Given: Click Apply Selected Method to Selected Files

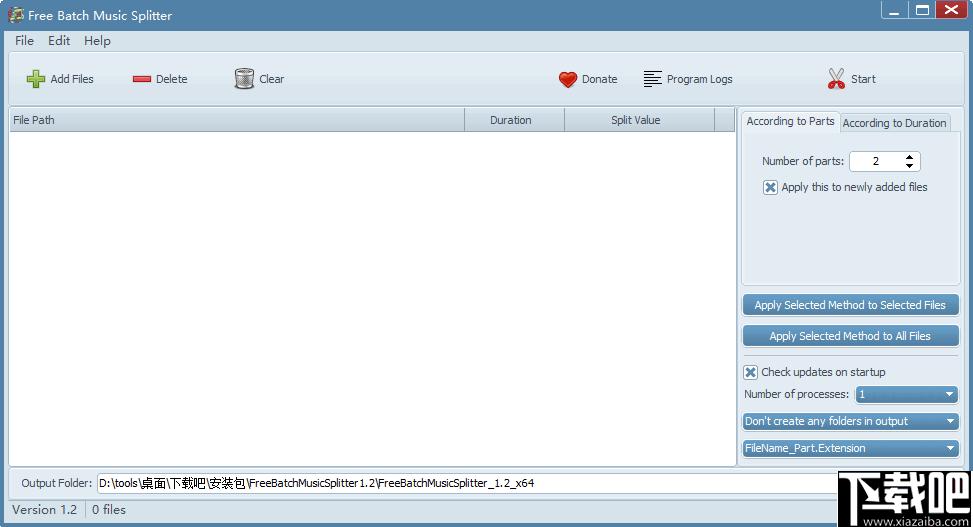Looking at the screenshot, I should [x=850, y=305].
